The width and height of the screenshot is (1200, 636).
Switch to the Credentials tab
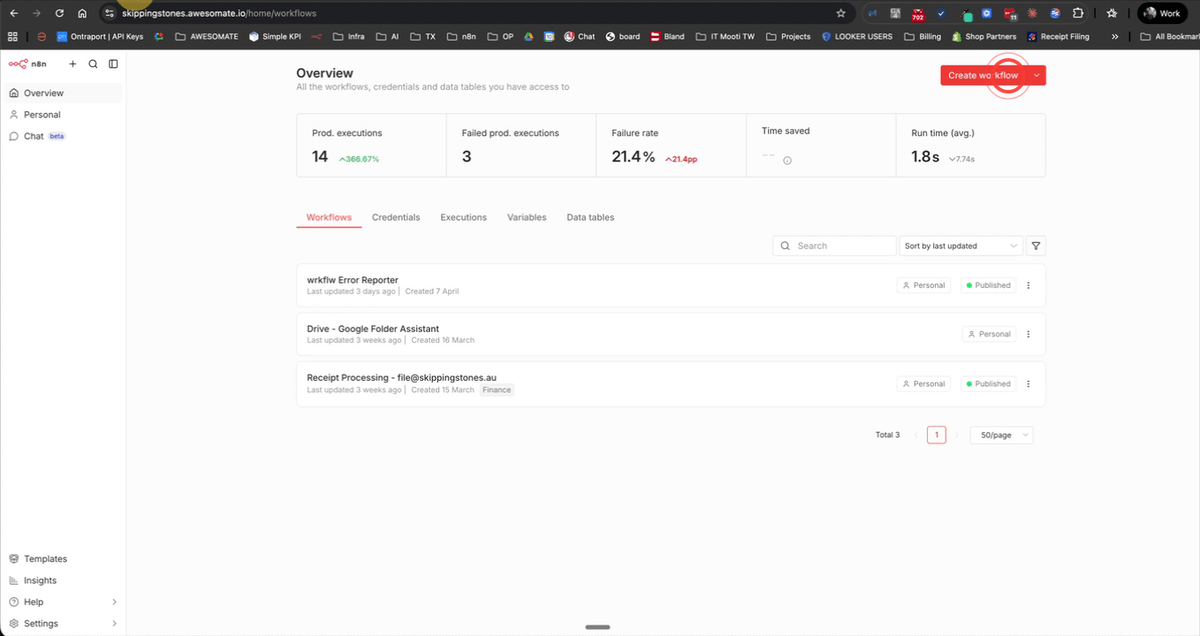(x=396, y=217)
